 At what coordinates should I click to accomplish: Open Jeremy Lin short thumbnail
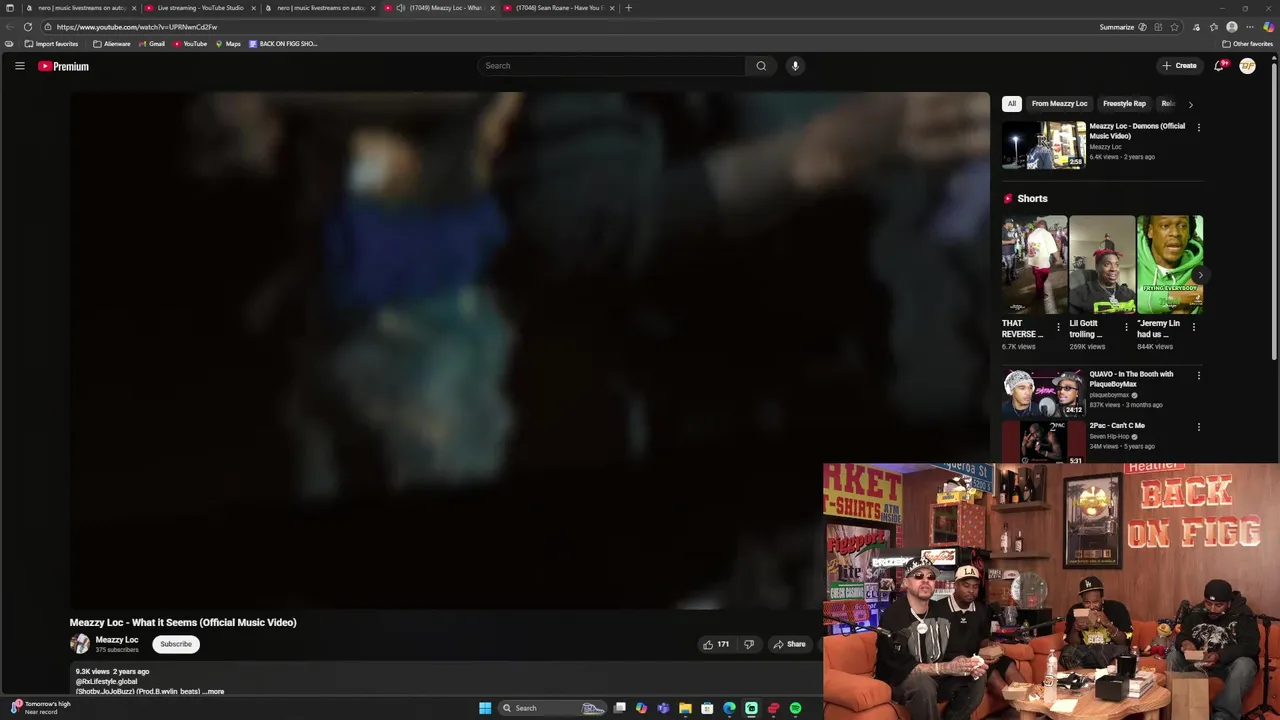1170,265
